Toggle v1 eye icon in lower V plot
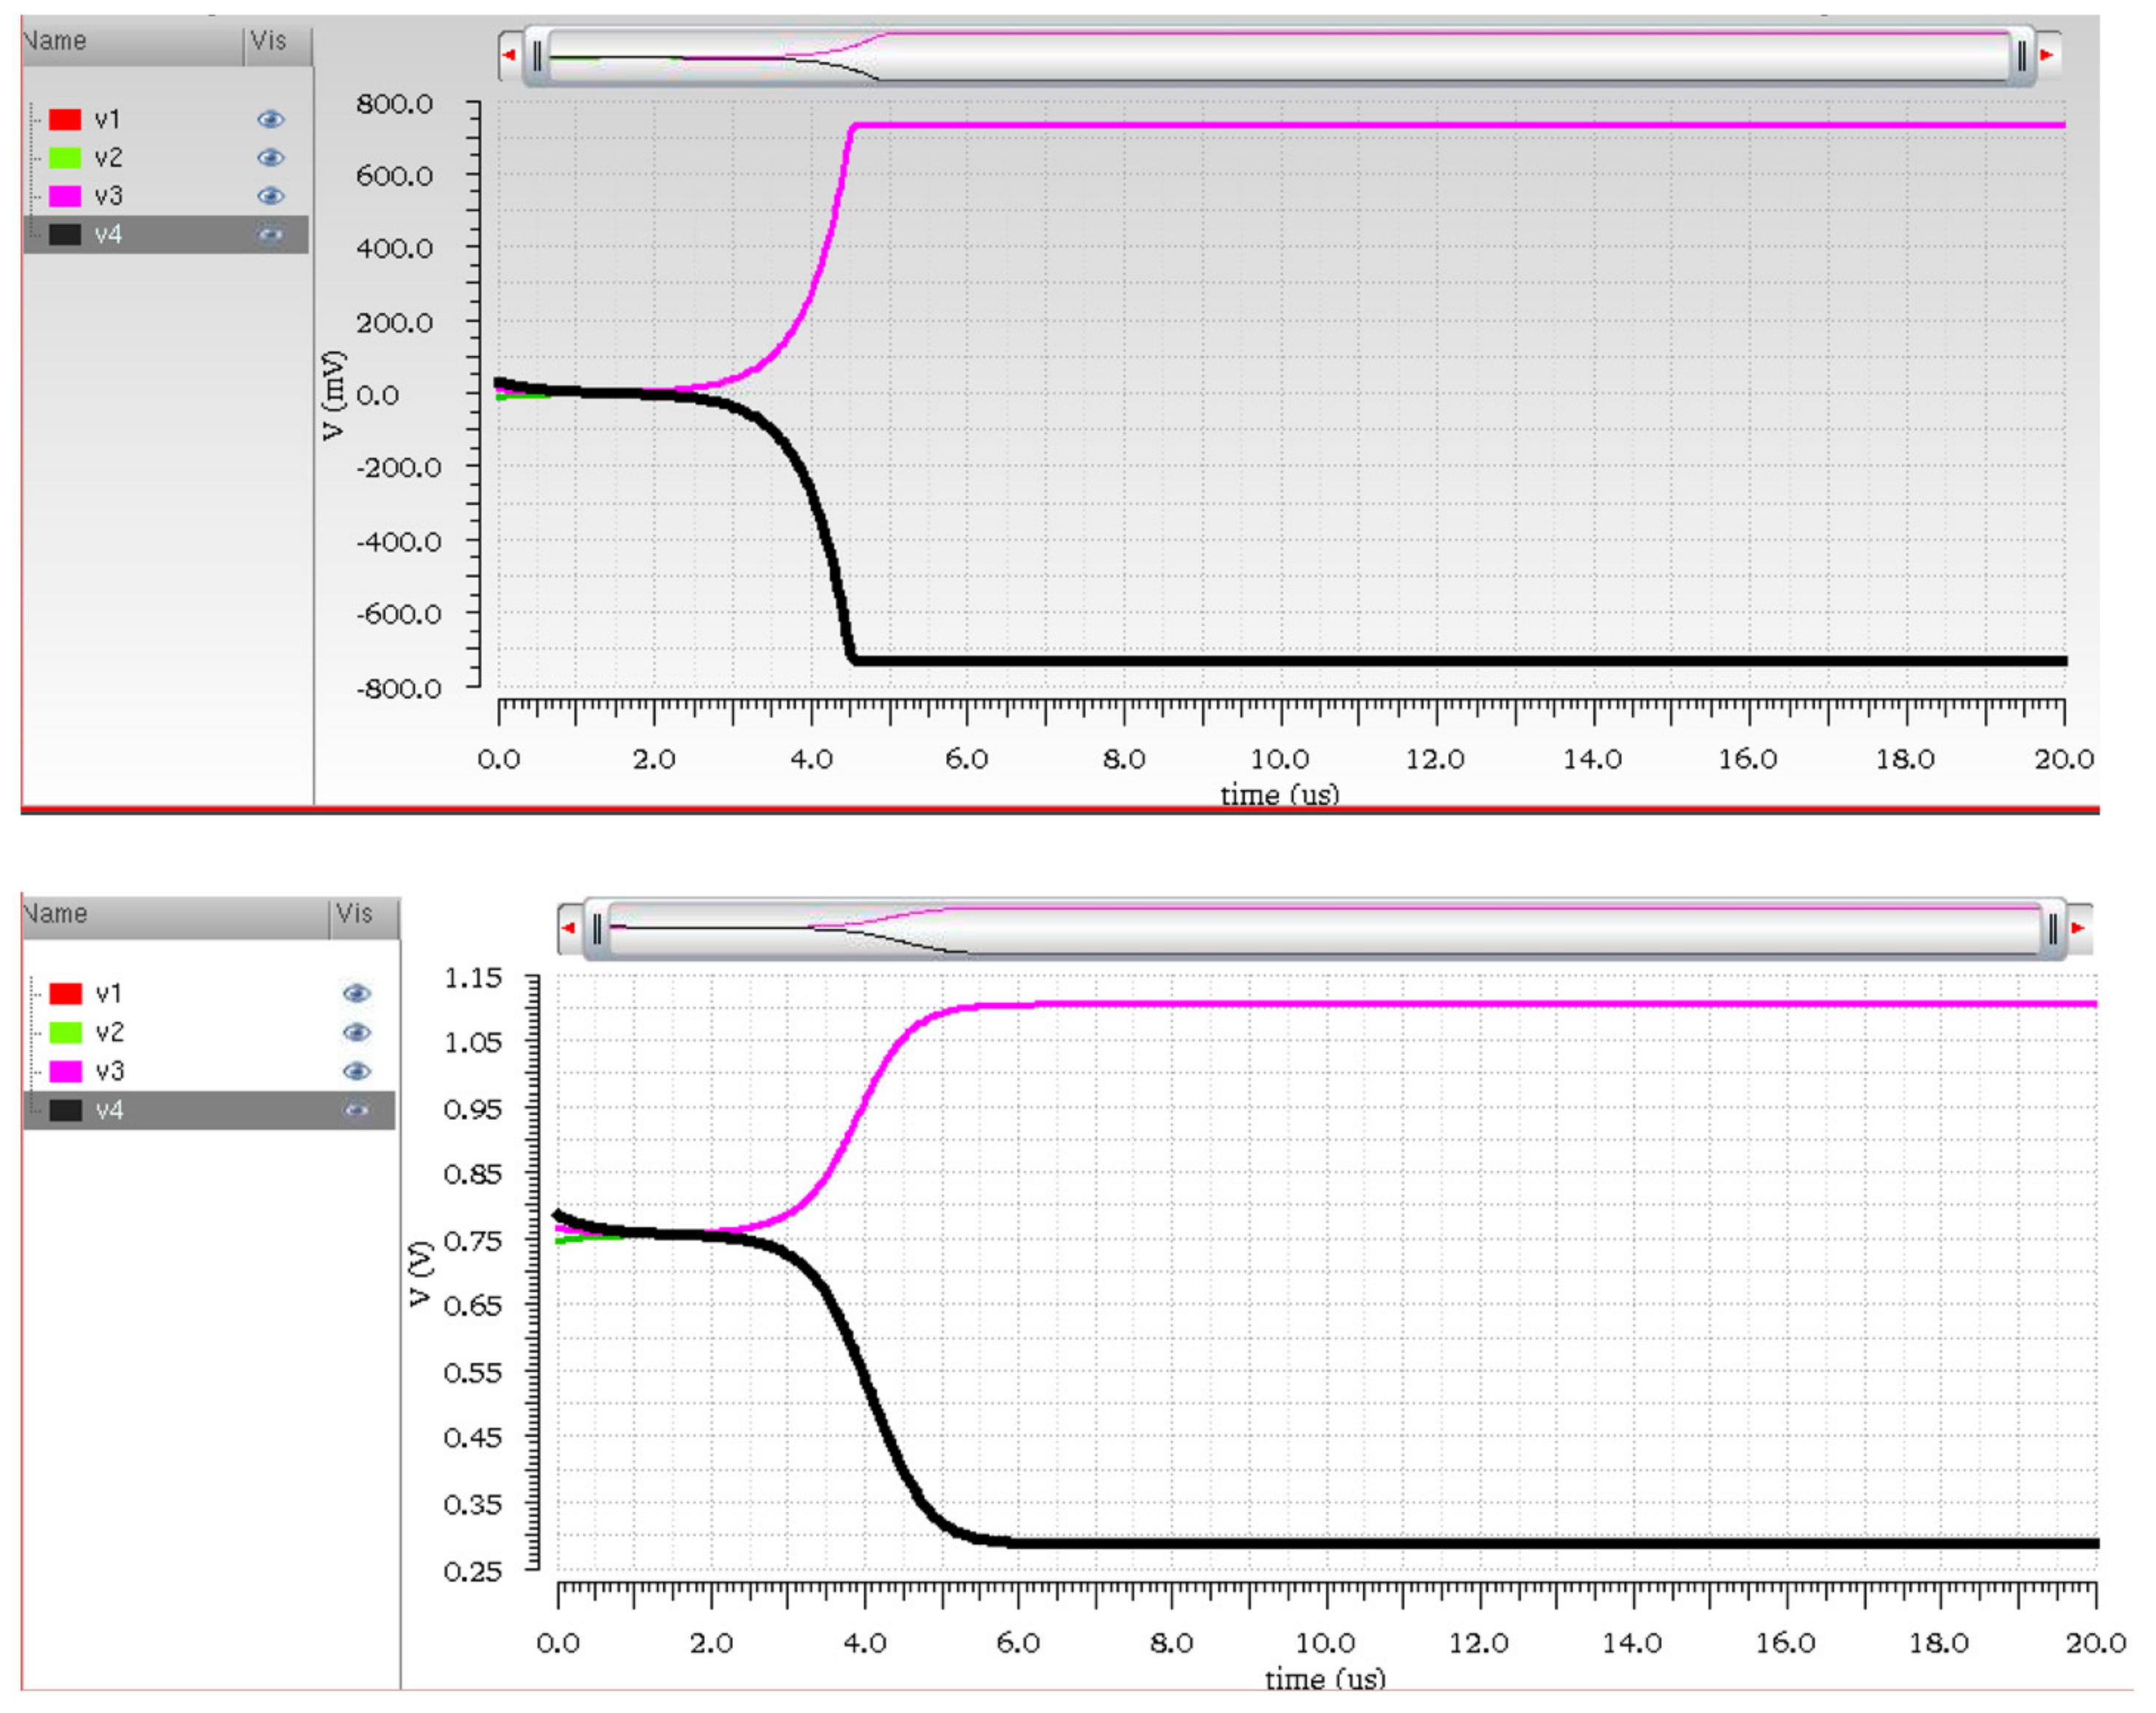Viewport: 2156px width, 1713px height. [357, 993]
